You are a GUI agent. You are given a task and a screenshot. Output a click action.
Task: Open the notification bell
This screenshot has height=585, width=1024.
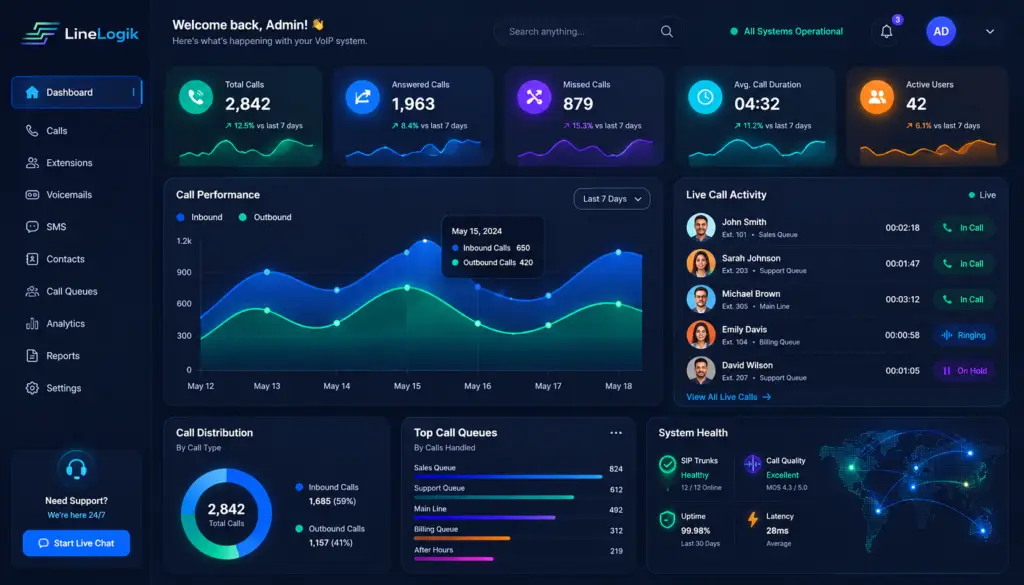pos(886,31)
